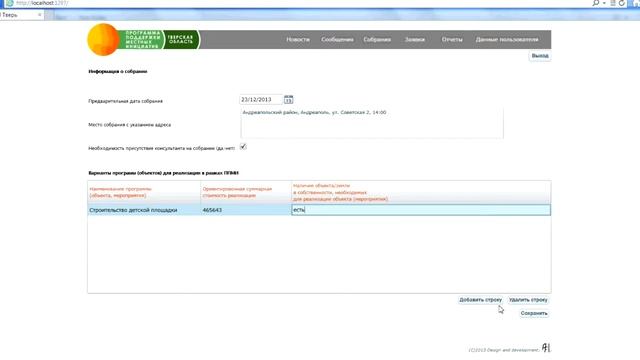The height and width of the screenshot is (360, 640).
Task: Click the cell input containing есть
Action: point(421,210)
